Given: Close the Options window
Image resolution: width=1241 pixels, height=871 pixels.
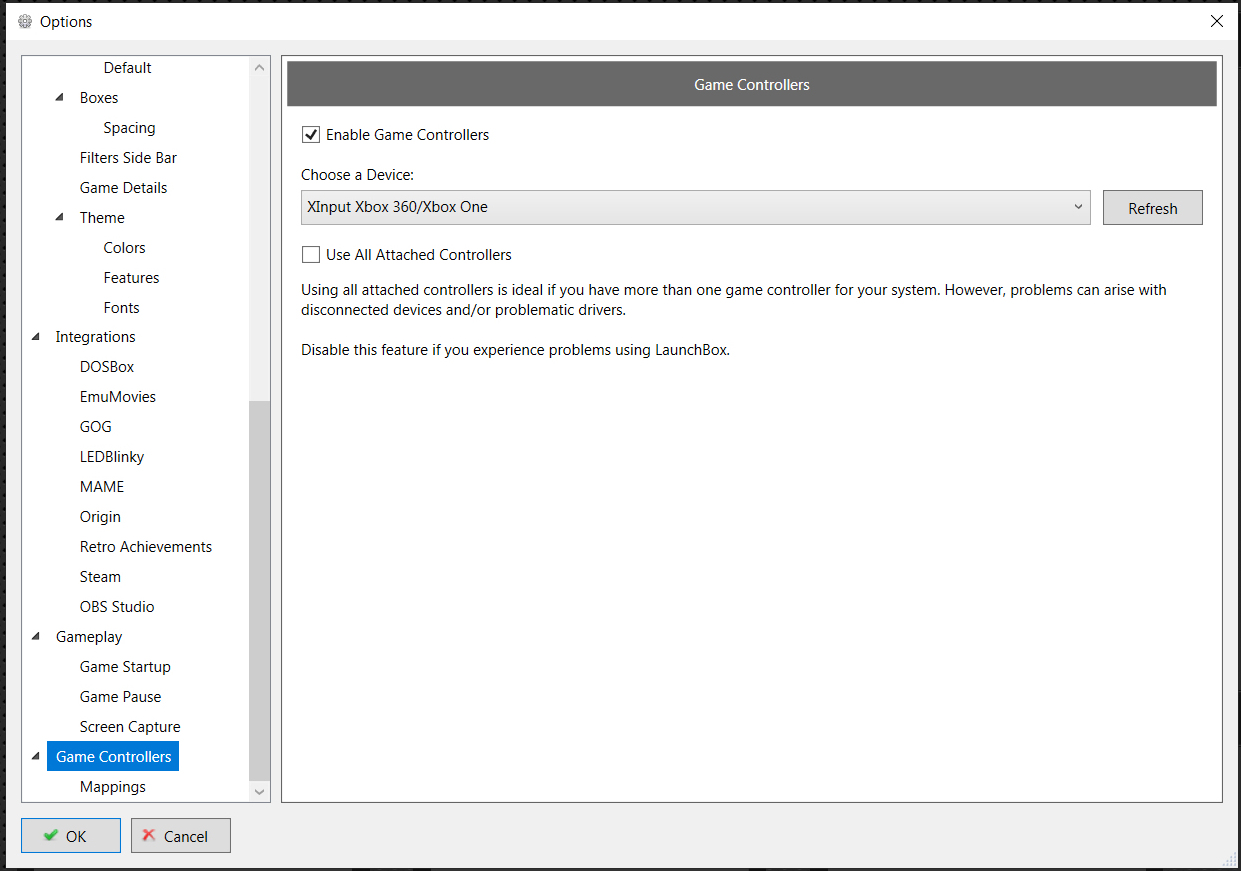Looking at the screenshot, I should pos(1216,21).
